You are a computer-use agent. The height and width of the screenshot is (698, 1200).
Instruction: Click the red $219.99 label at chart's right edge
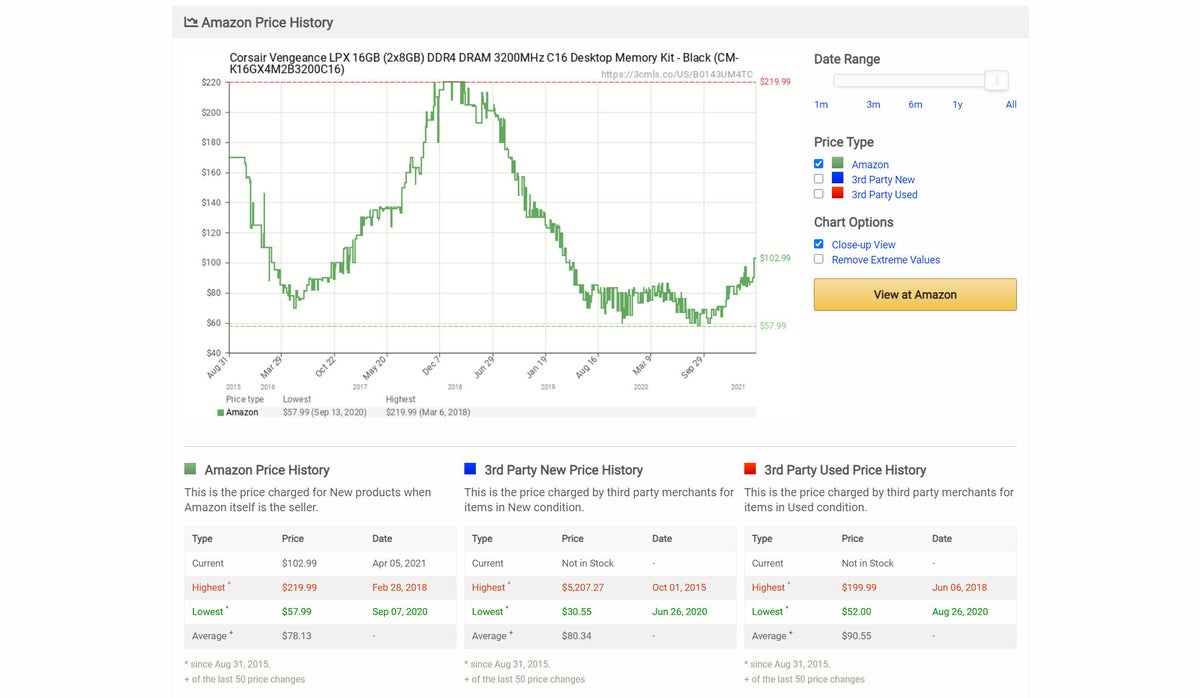coord(775,82)
